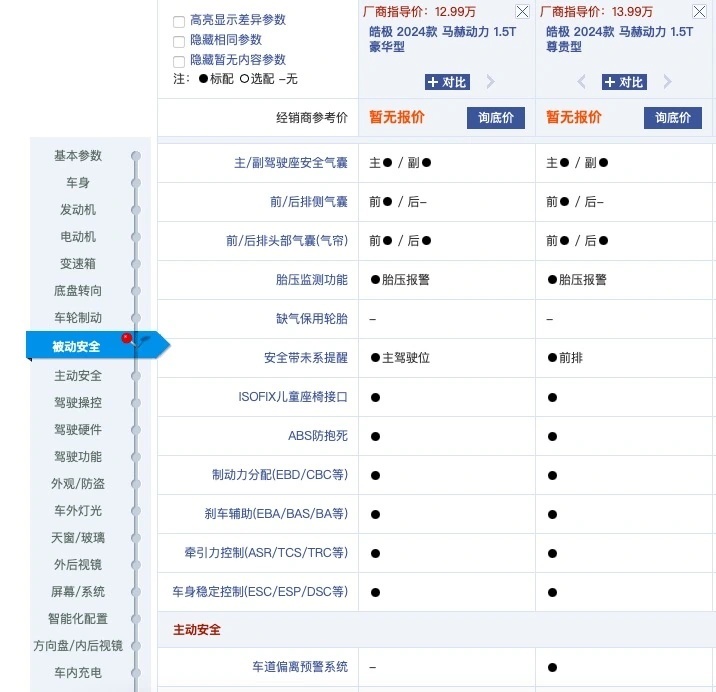The width and height of the screenshot is (716, 692).
Task: Click the red pin marker on 被动安全
Action: 127,338
